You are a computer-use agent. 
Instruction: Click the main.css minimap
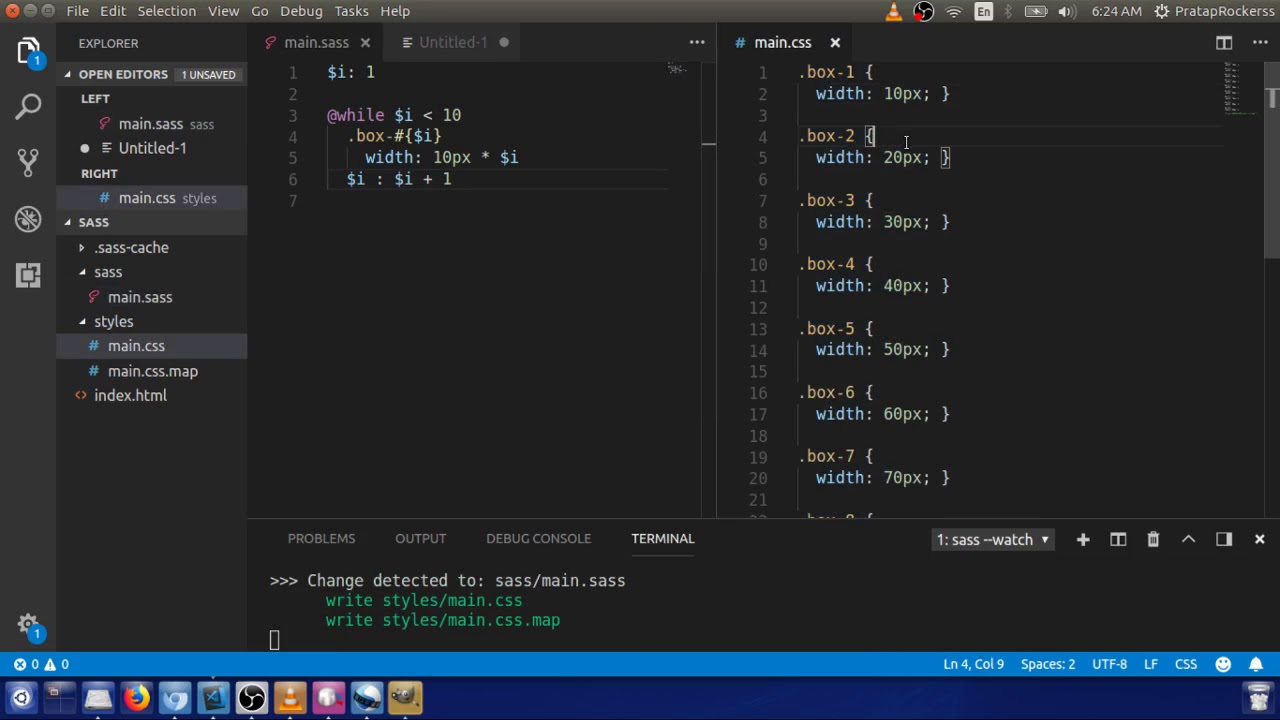1238,88
